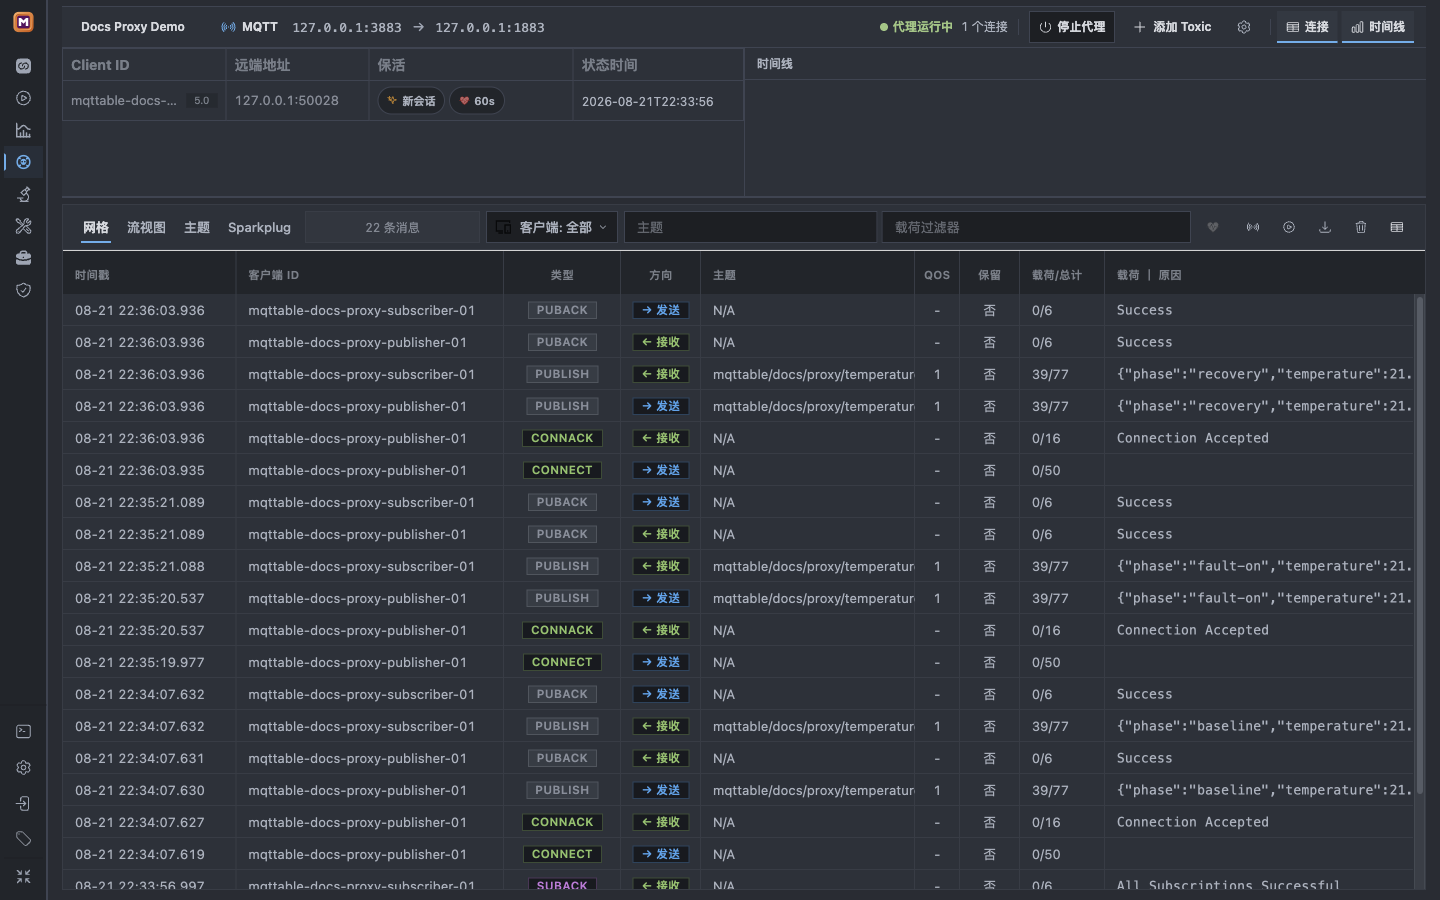Click the Docs Proxy Demo title
The height and width of the screenshot is (900, 1440).
[x=133, y=27]
